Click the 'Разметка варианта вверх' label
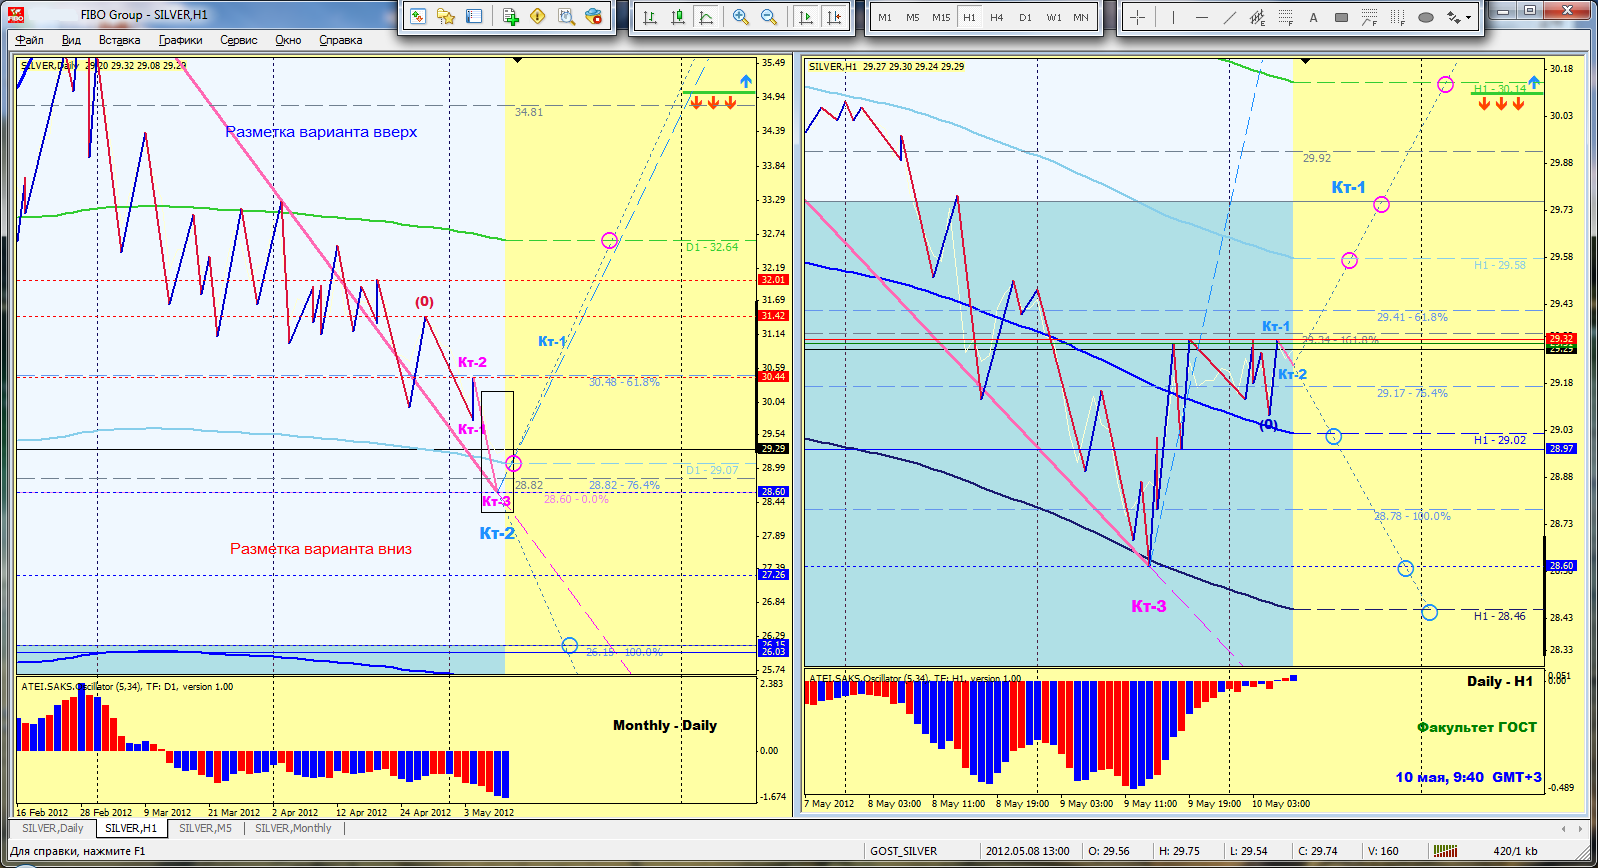Screen dimensions: 1598x868 (321, 132)
